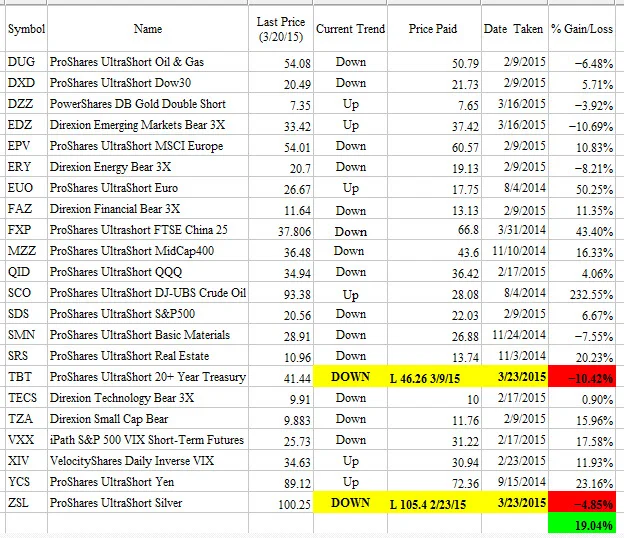Click PowerShares DB Gold Double Short
The height and width of the screenshot is (538, 624).
[148, 104]
